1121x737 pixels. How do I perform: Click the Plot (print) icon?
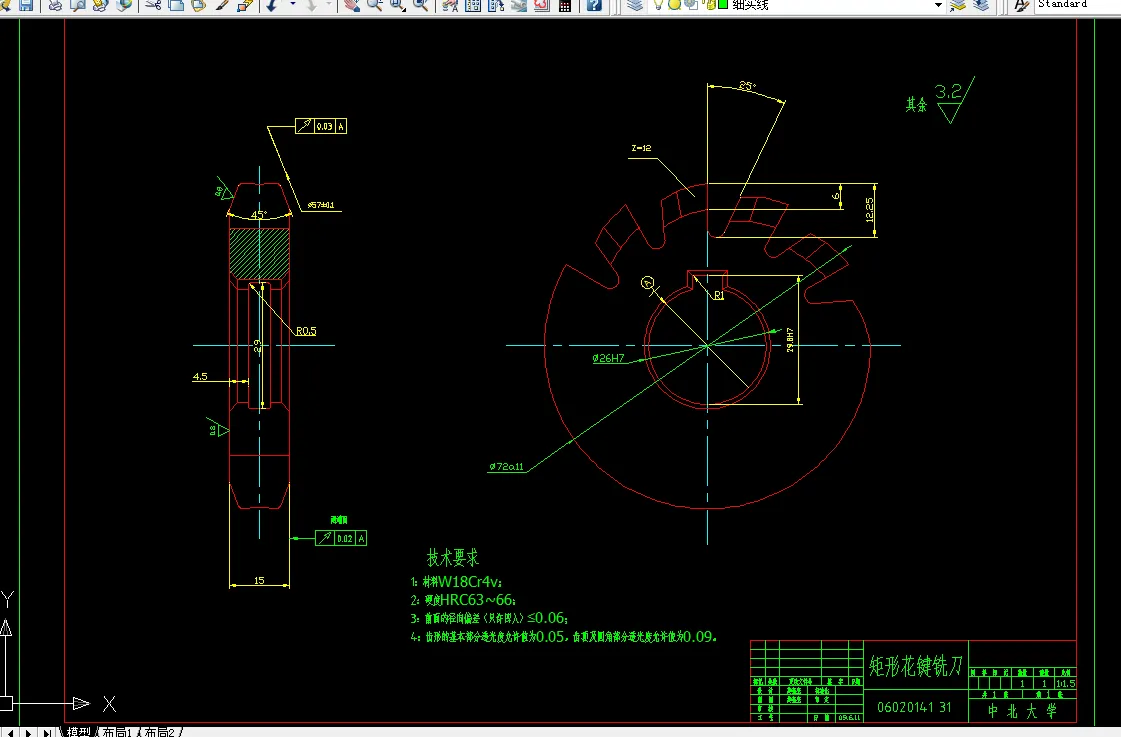click(55, 5)
